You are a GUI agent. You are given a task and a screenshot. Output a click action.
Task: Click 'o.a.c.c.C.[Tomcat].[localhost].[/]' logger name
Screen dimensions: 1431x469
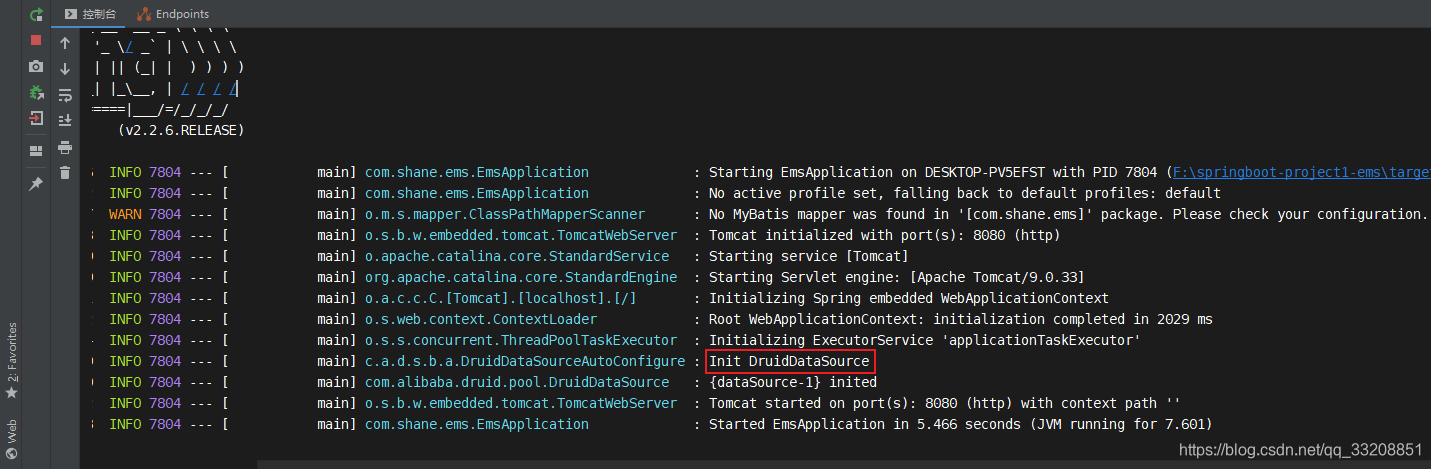click(501, 298)
